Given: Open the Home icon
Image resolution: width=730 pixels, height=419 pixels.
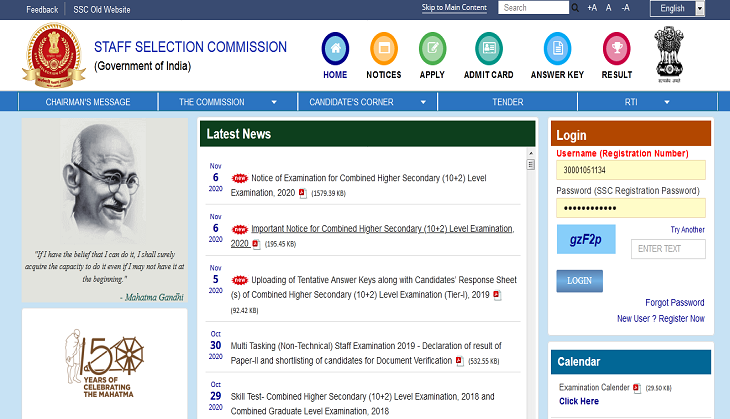Looking at the screenshot, I should pyautogui.click(x=335, y=48).
